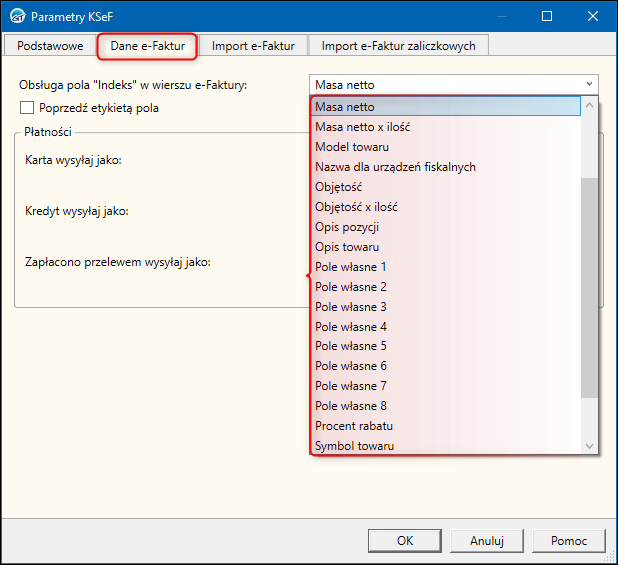Select 'Pole własne 5' entry
Screen dimensions: 618x565
pyautogui.click(x=446, y=346)
